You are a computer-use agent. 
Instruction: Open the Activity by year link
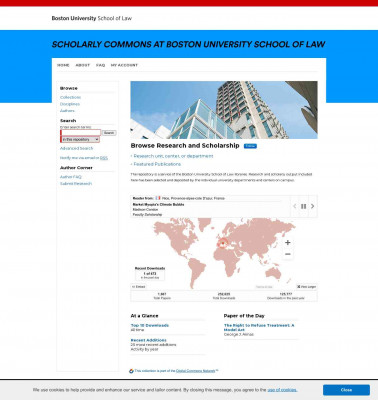[144, 349]
